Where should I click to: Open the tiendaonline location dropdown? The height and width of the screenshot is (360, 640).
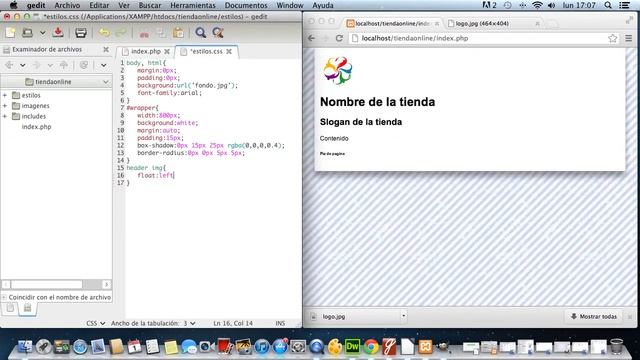click(x=57, y=82)
